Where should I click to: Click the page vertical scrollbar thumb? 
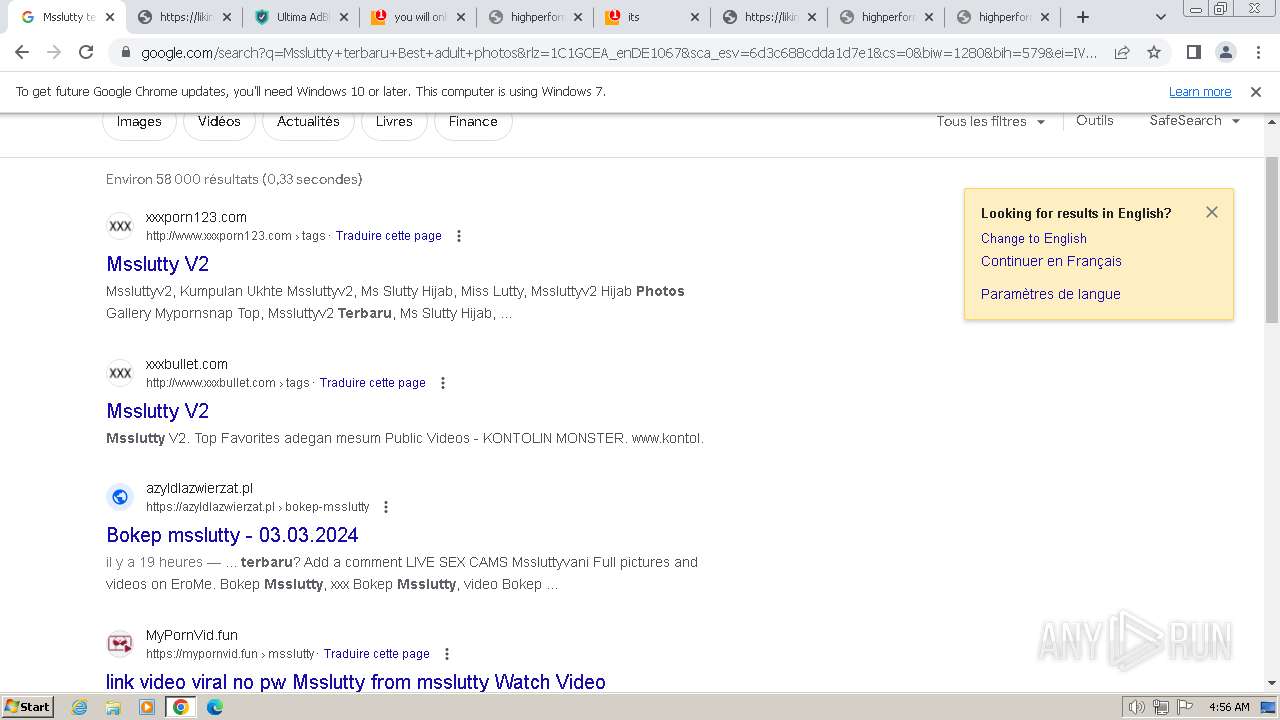(1272, 240)
